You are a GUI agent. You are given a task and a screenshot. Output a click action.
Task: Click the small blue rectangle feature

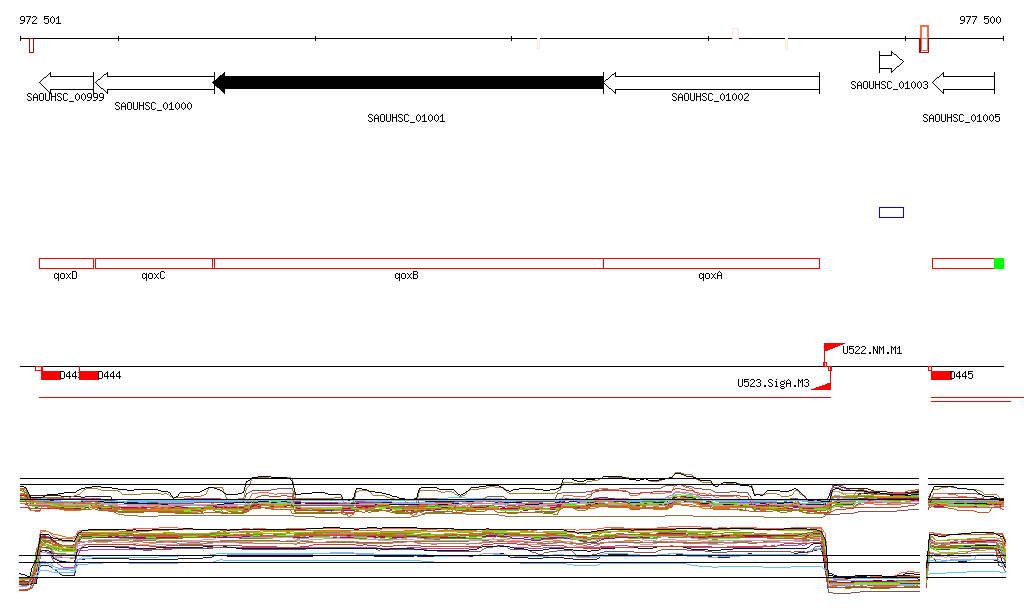pyautogui.click(x=891, y=212)
